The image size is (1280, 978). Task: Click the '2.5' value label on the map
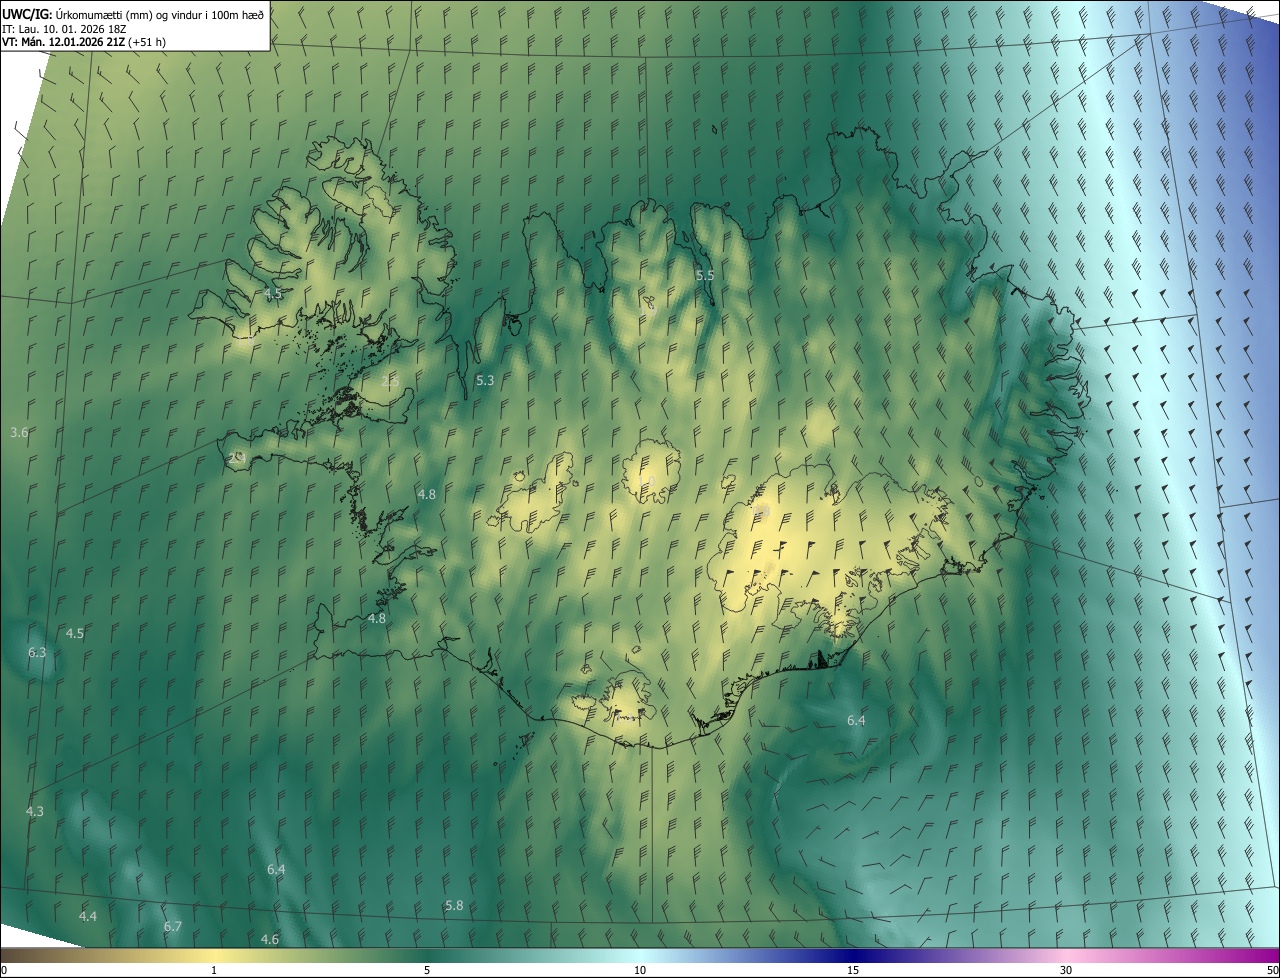point(390,381)
